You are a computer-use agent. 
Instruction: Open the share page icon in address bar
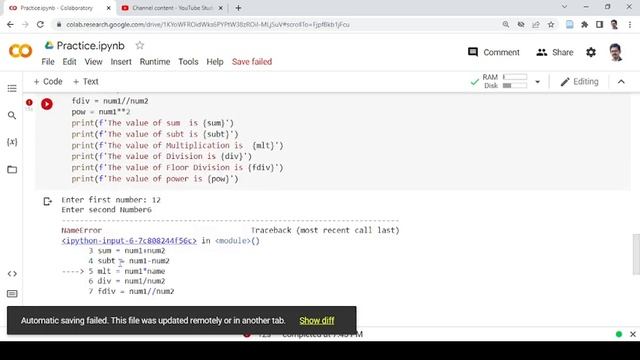(536, 24)
